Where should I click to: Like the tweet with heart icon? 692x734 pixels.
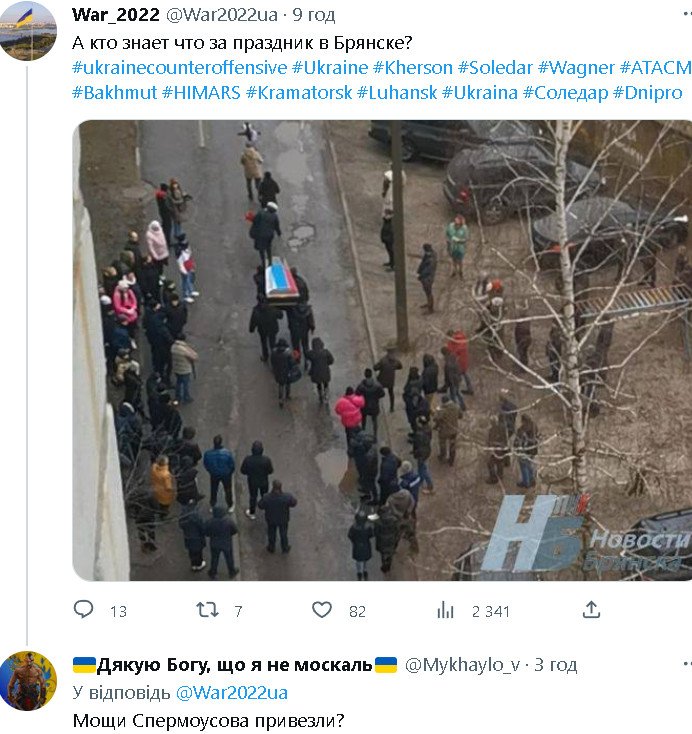coord(322,609)
